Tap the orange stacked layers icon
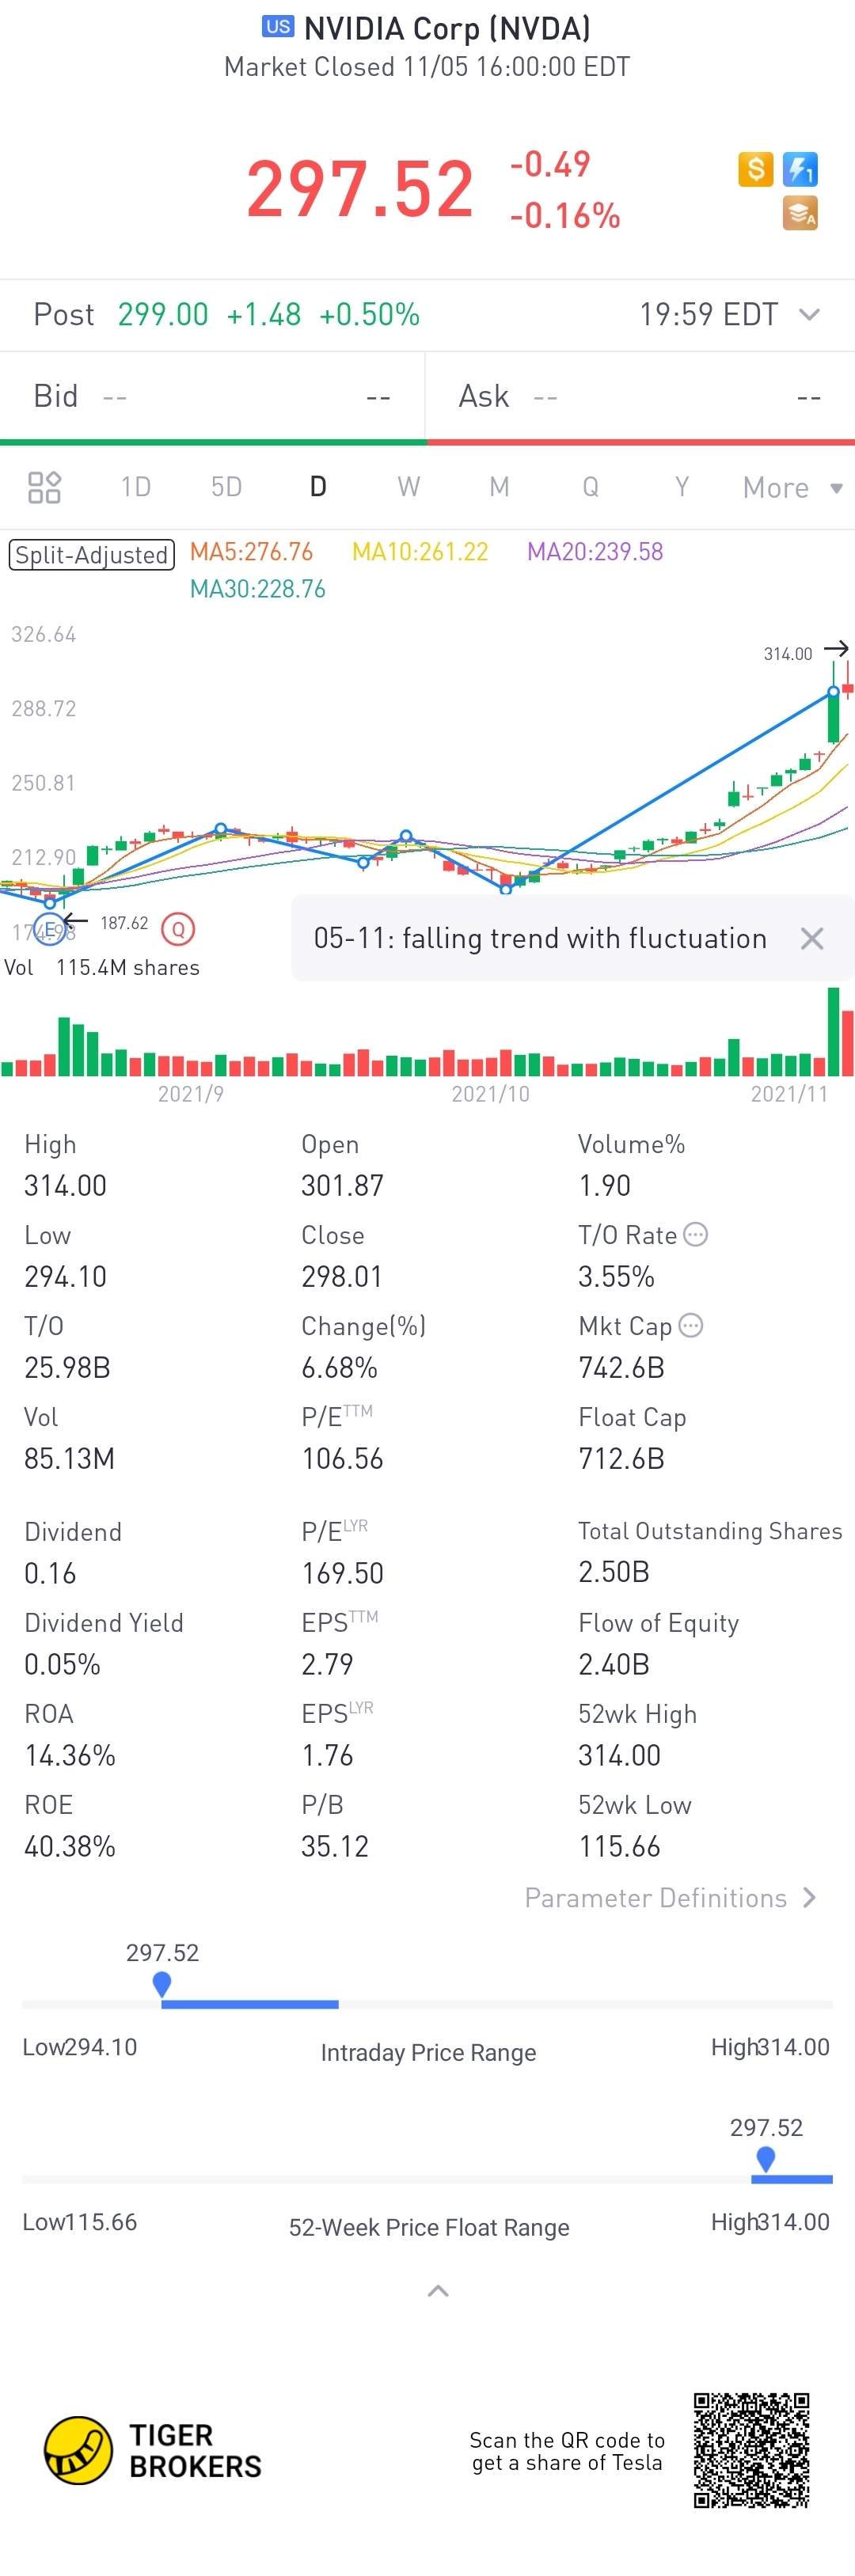 click(x=800, y=213)
